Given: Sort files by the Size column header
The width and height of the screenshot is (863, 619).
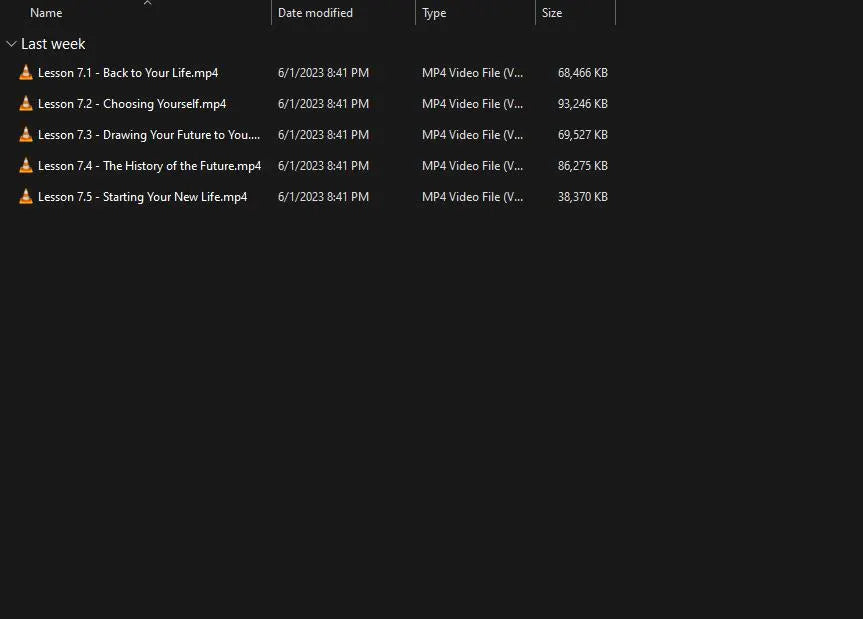Looking at the screenshot, I should (552, 13).
